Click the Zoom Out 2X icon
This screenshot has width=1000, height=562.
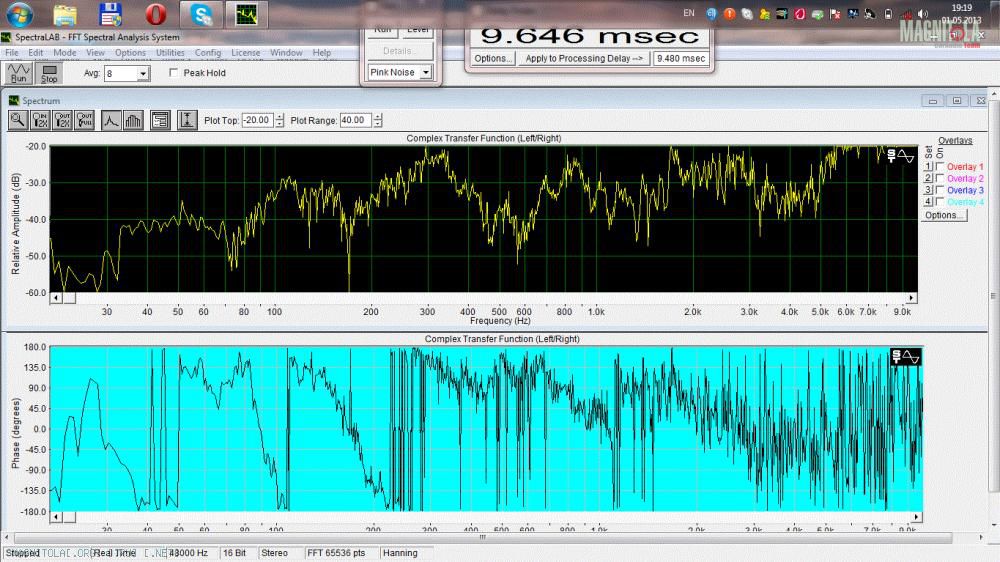(62, 120)
